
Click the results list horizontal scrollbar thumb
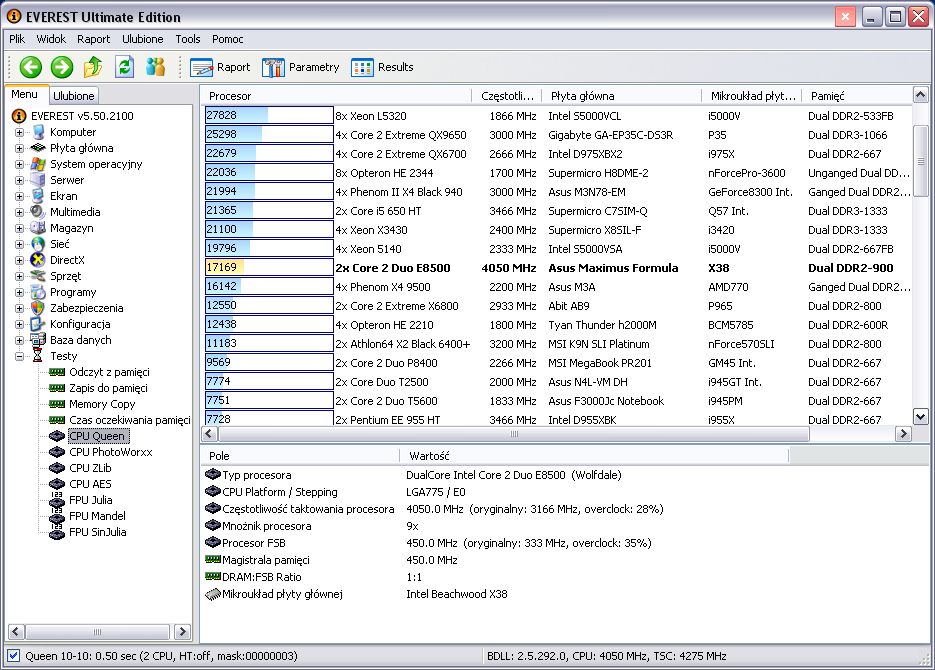pos(515,434)
